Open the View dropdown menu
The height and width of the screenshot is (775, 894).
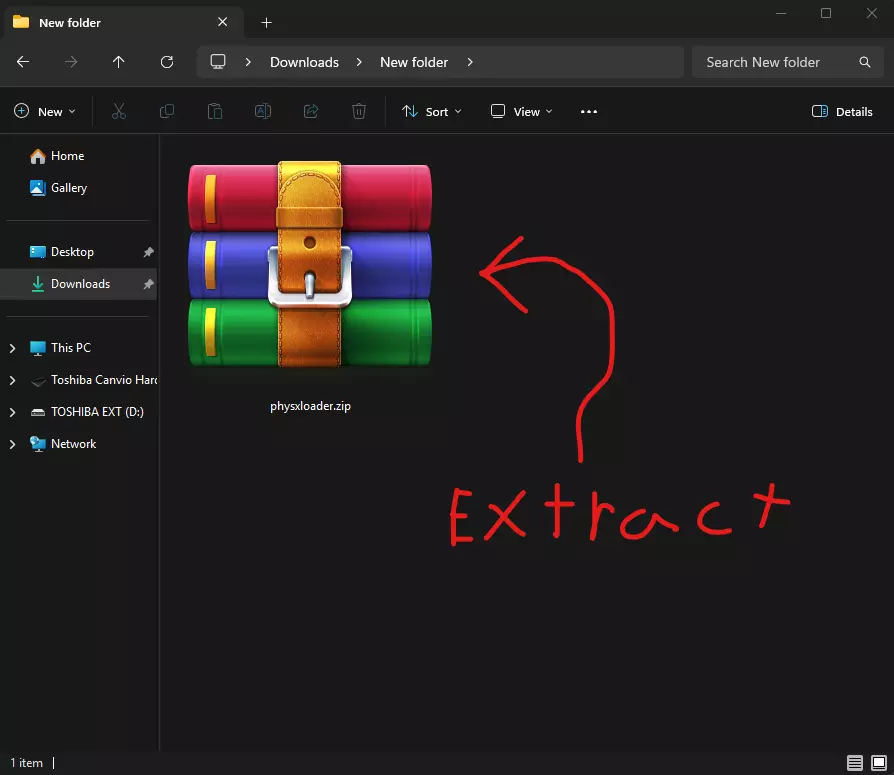521,112
